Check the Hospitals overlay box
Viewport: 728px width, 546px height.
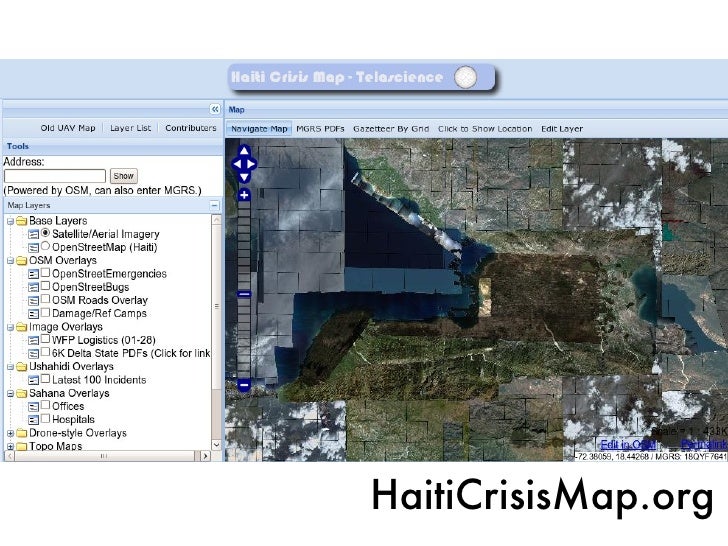pos(46,420)
